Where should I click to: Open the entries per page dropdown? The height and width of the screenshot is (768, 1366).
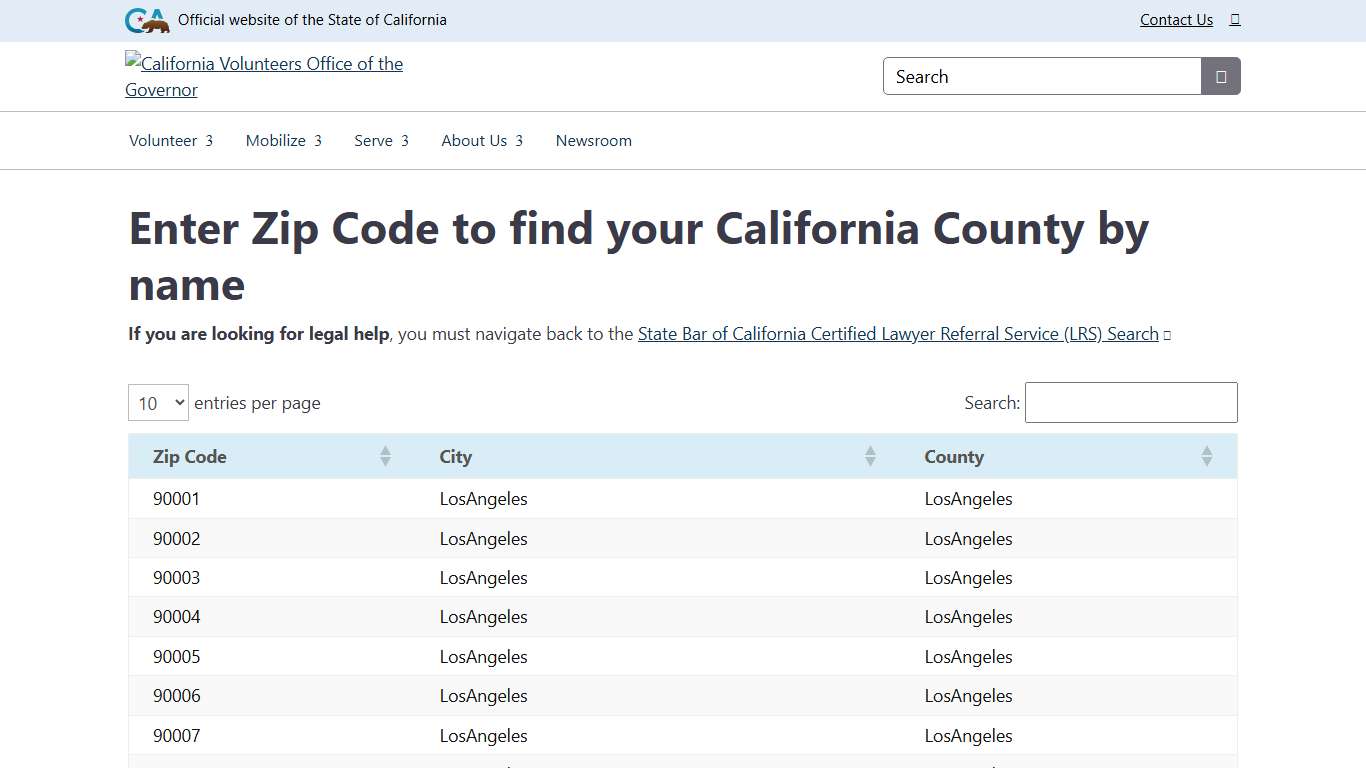(157, 402)
